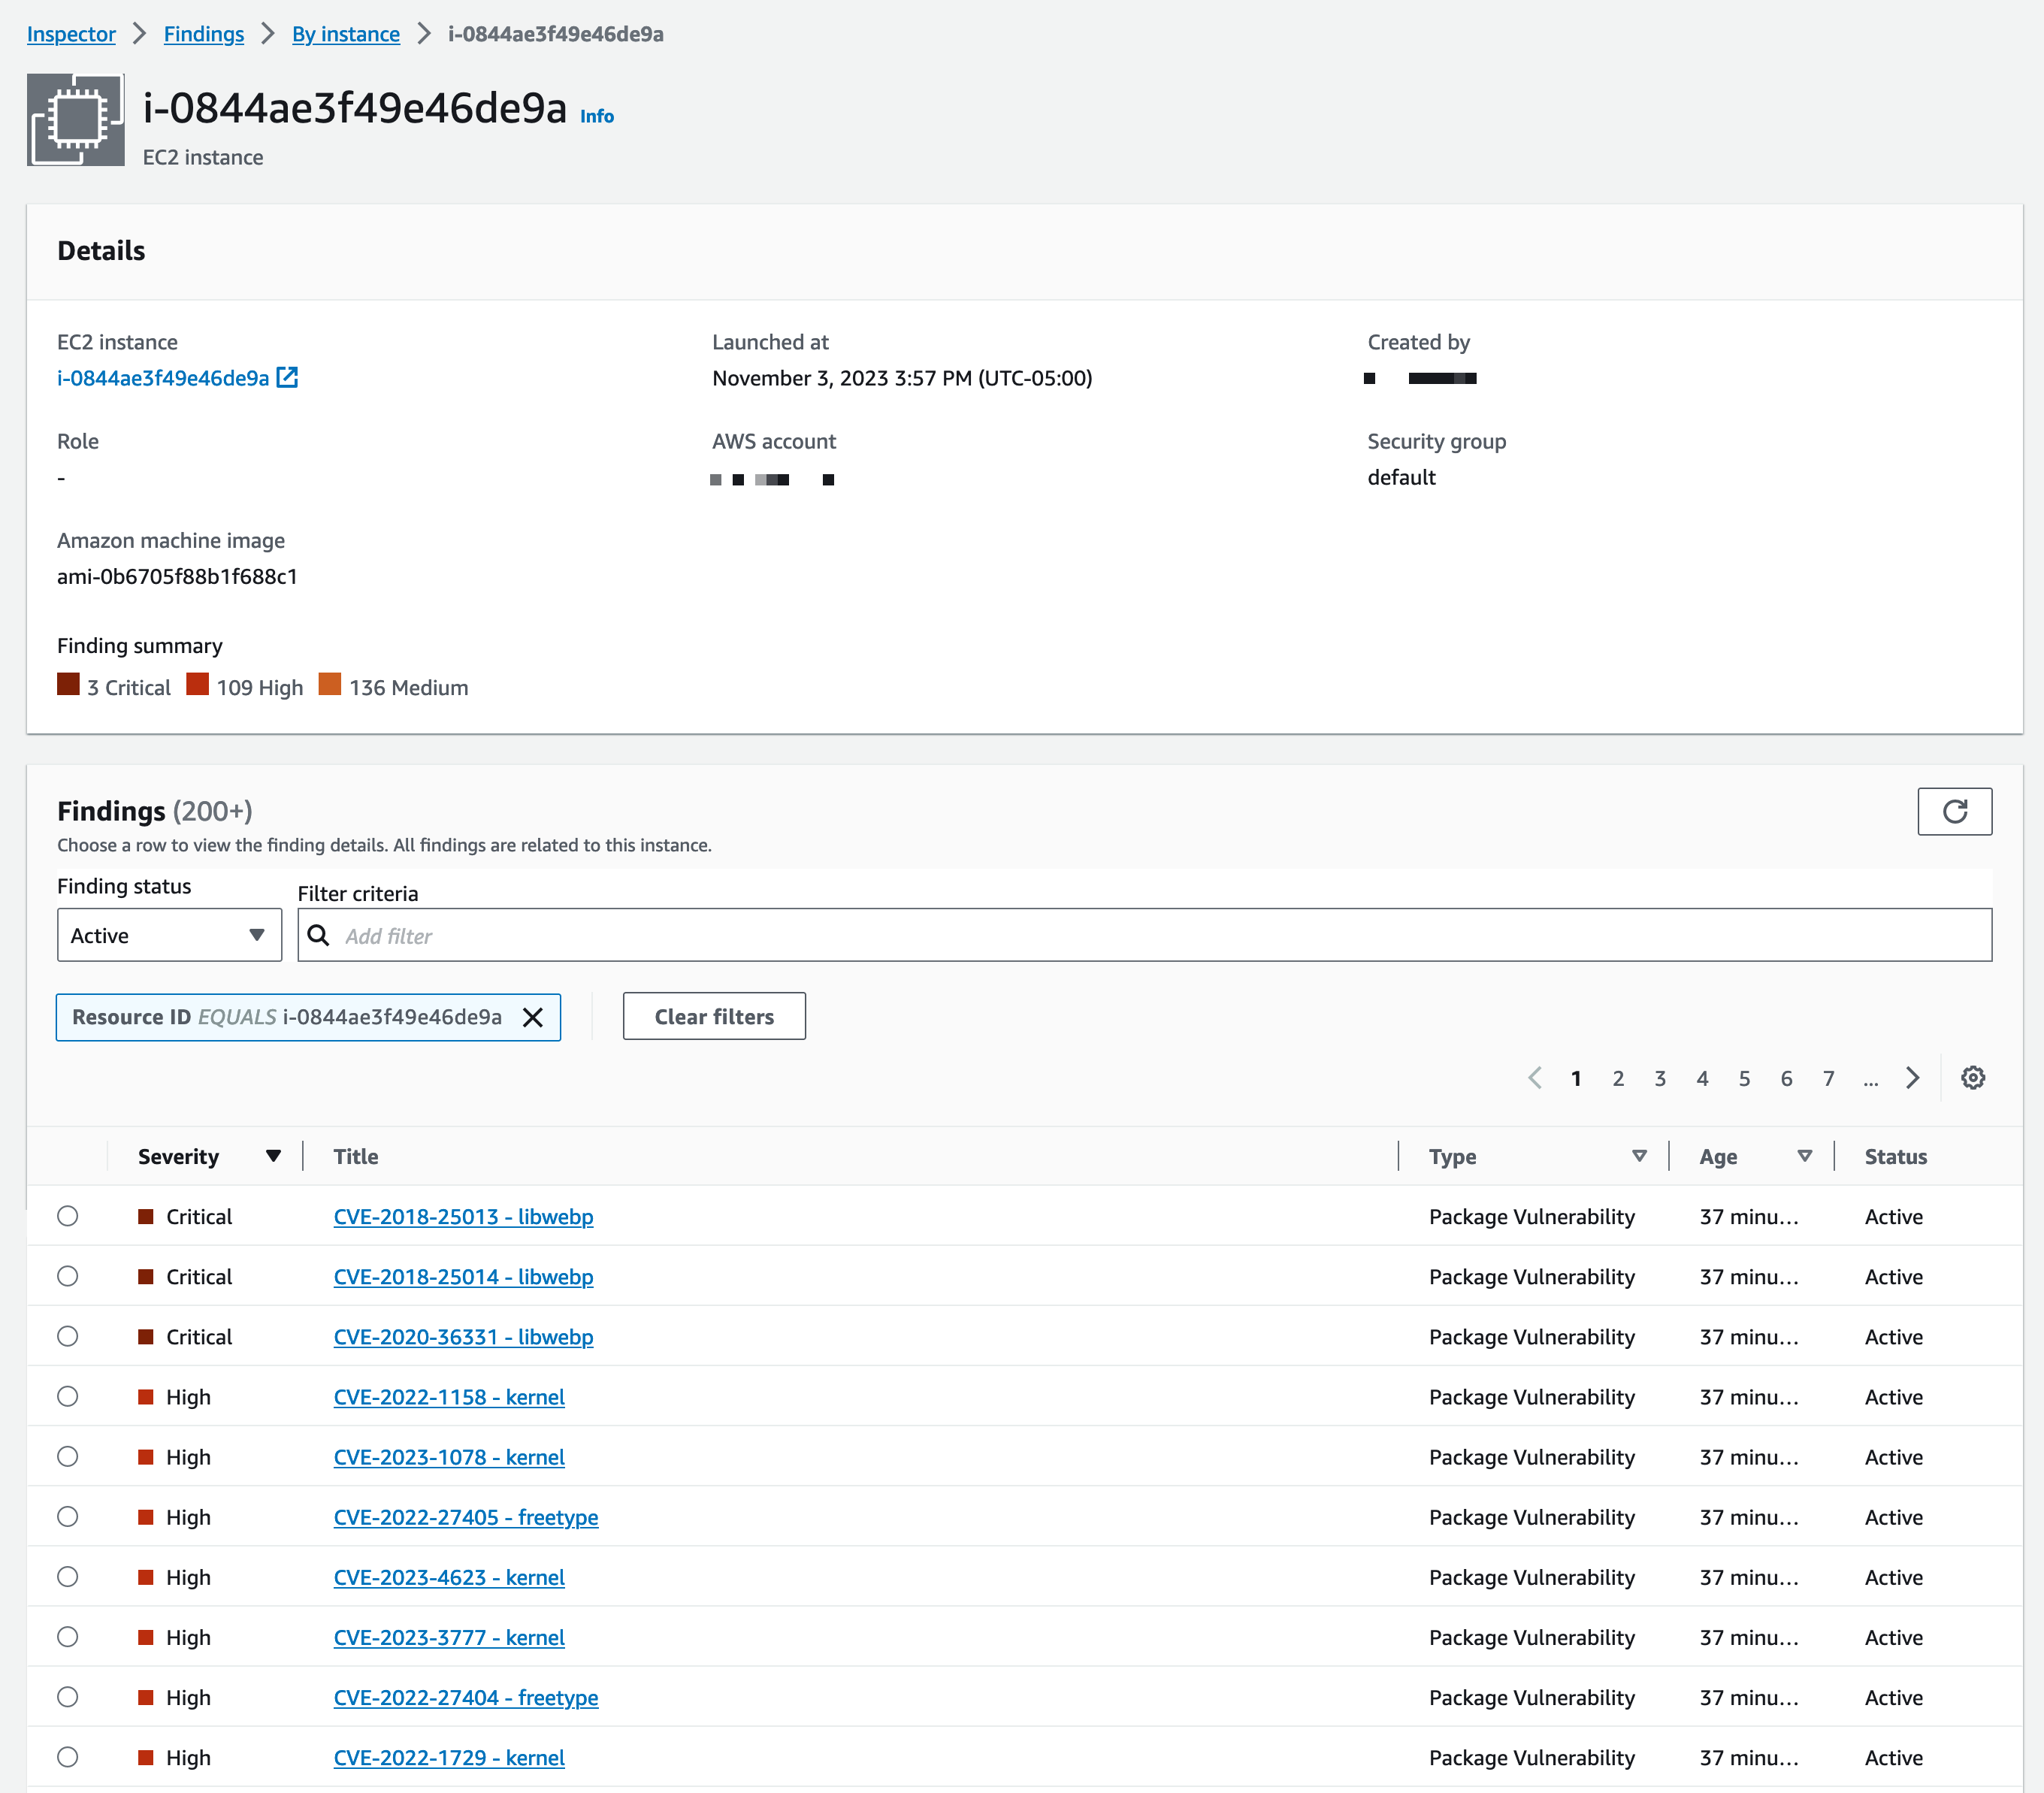Click the Critical severity color swatch

(x=68, y=685)
